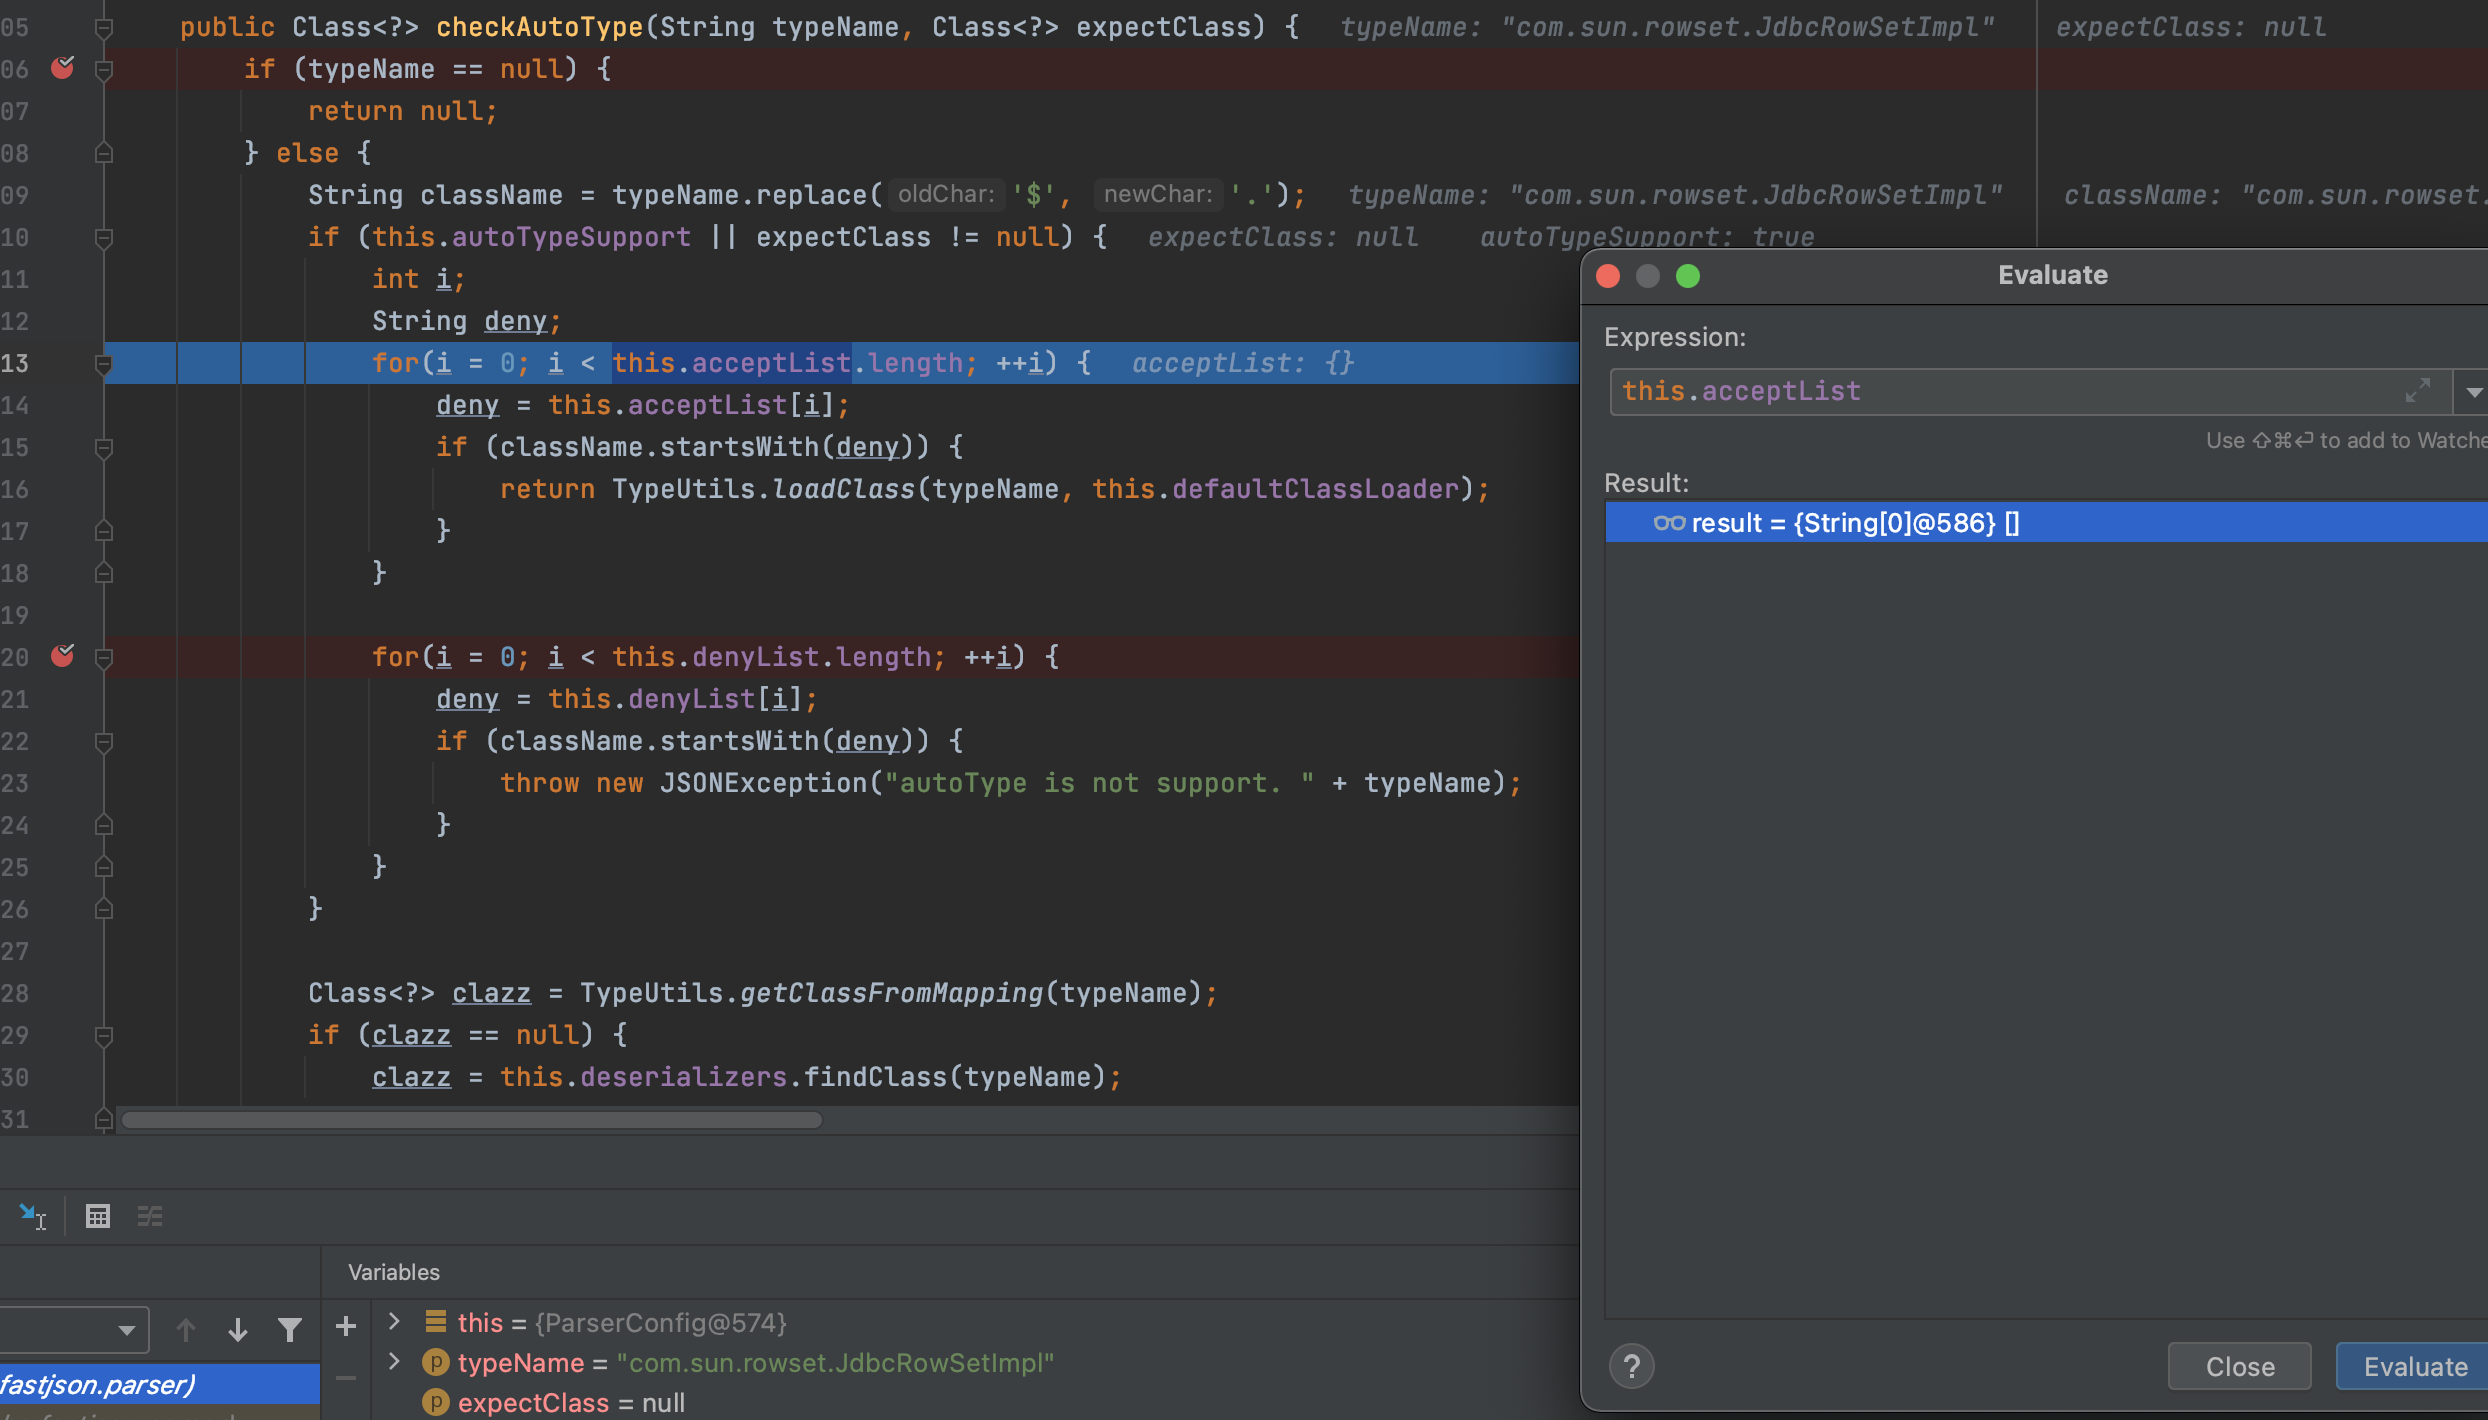Viewport: 2488px width, 1420px height.
Task: Click loadClass method call on line 16
Action: click(844, 489)
